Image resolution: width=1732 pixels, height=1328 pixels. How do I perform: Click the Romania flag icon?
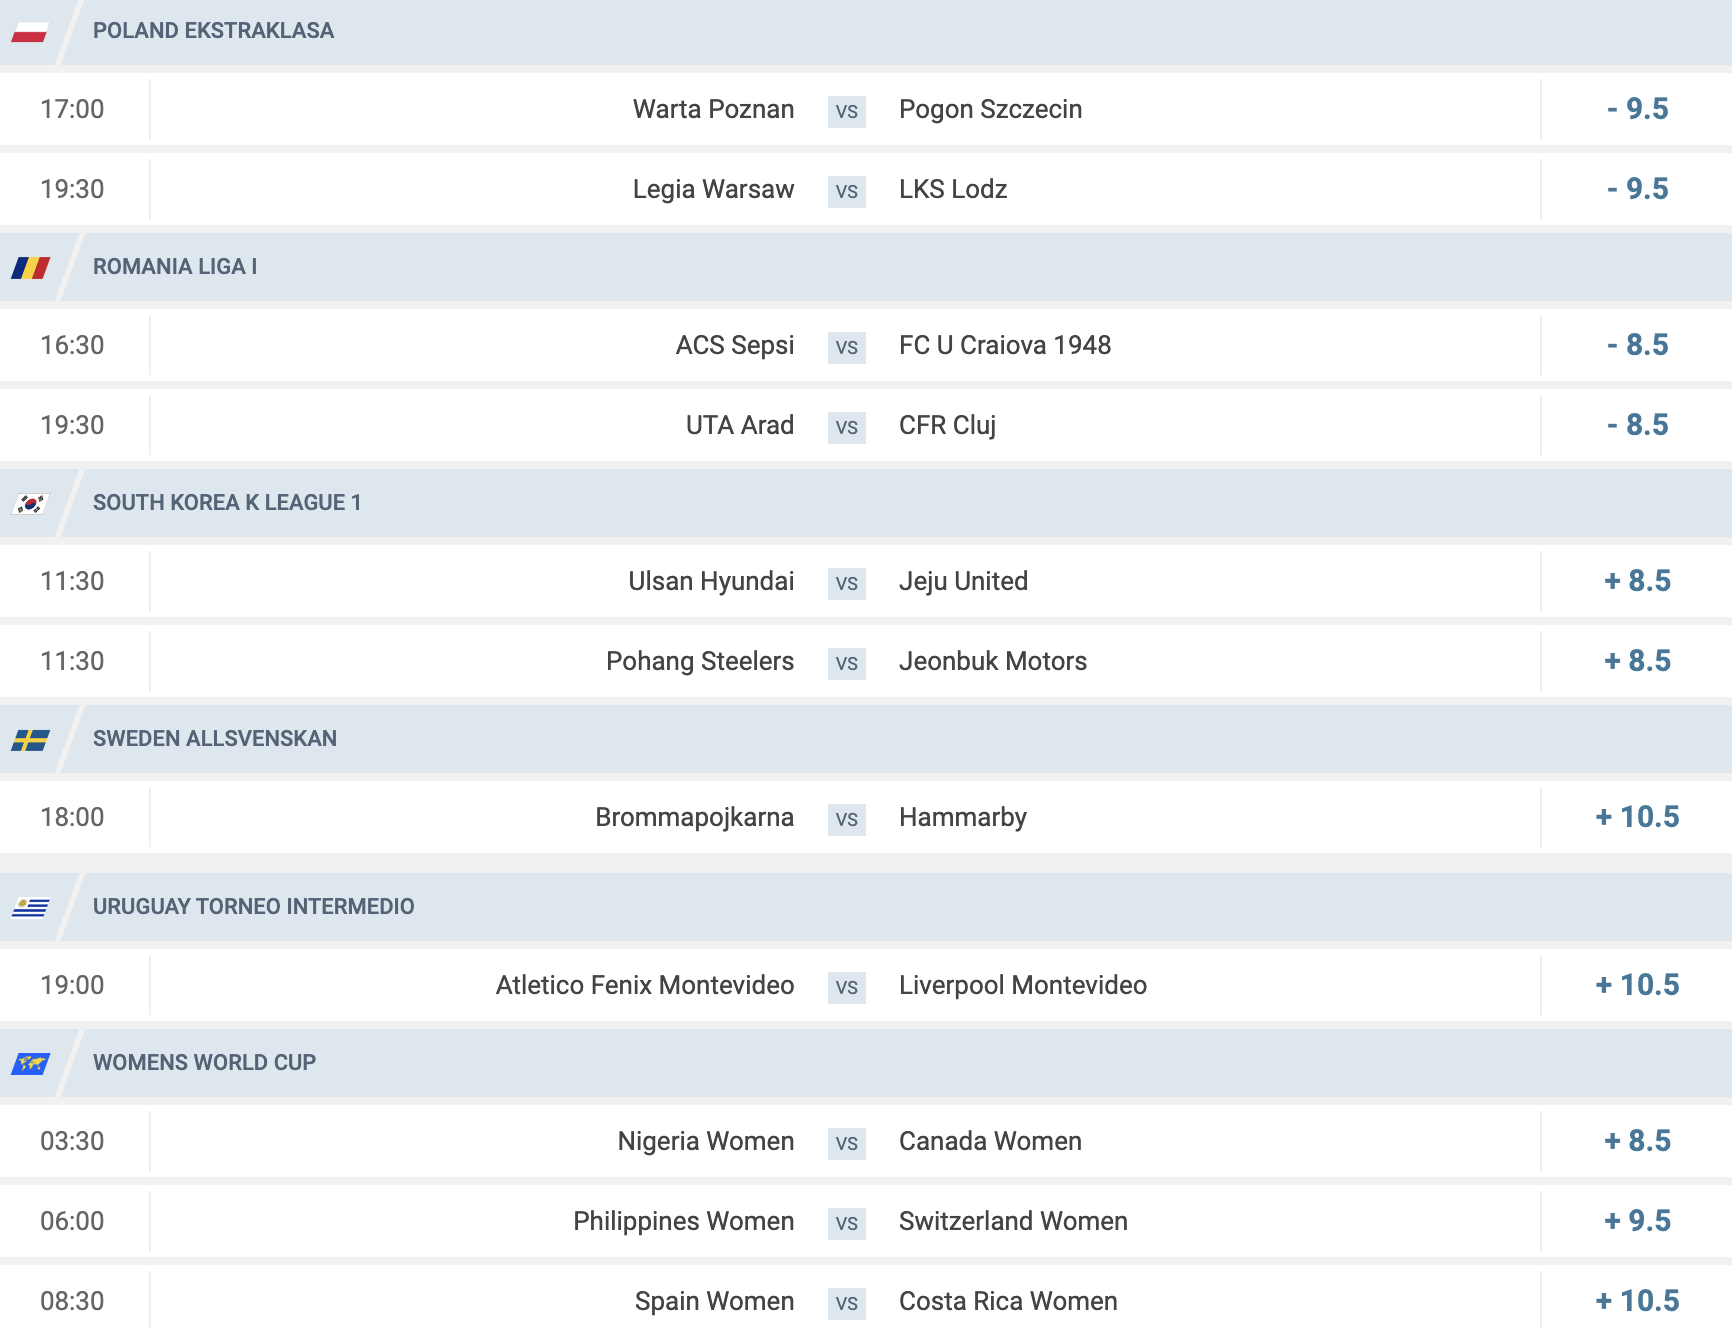pyautogui.click(x=30, y=268)
